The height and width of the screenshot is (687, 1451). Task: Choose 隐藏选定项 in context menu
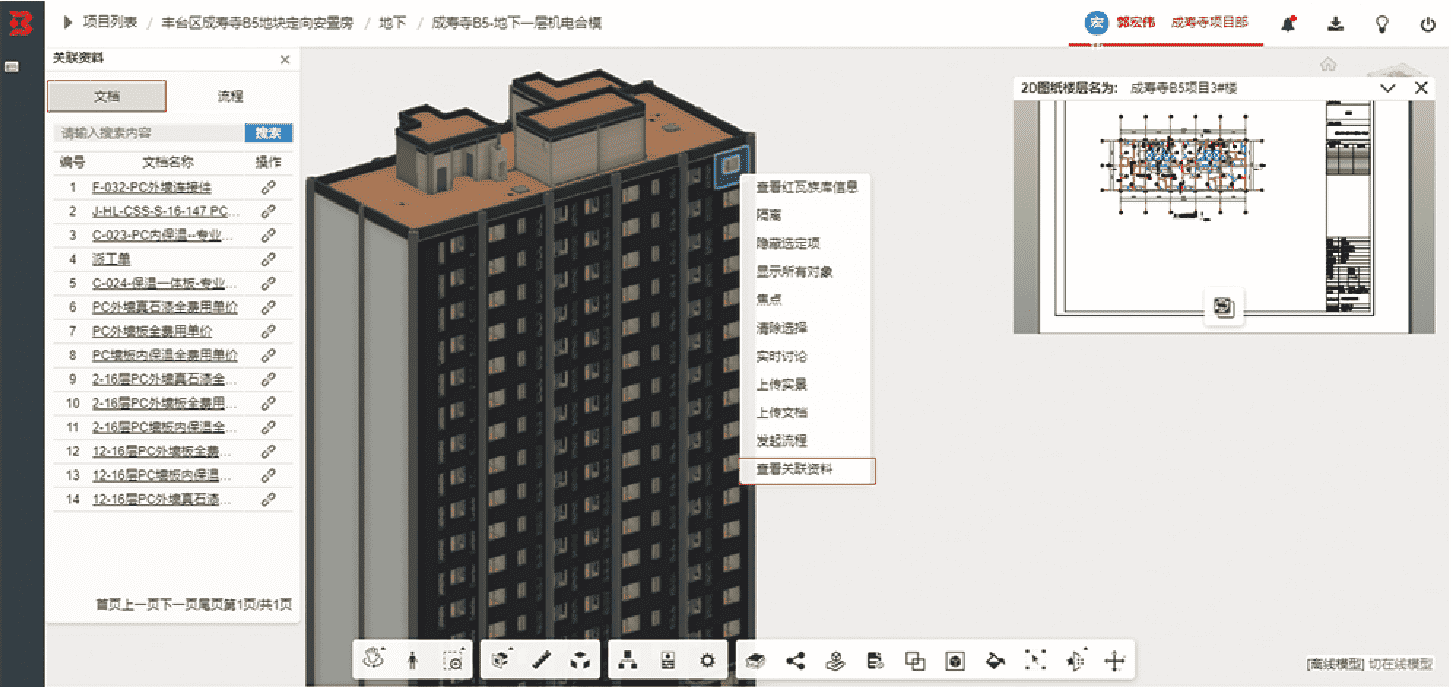[788, 244]
